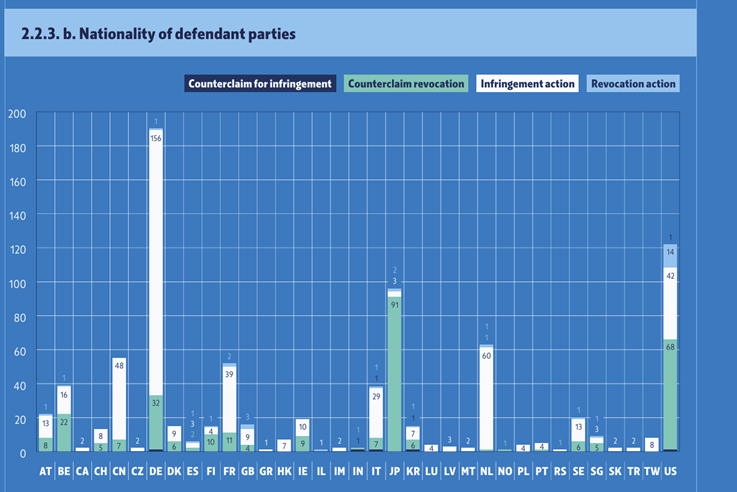Screen dimensions: 737x492
Task: Click the chart title Nationality of defendant parties
Action: (158, 34)
